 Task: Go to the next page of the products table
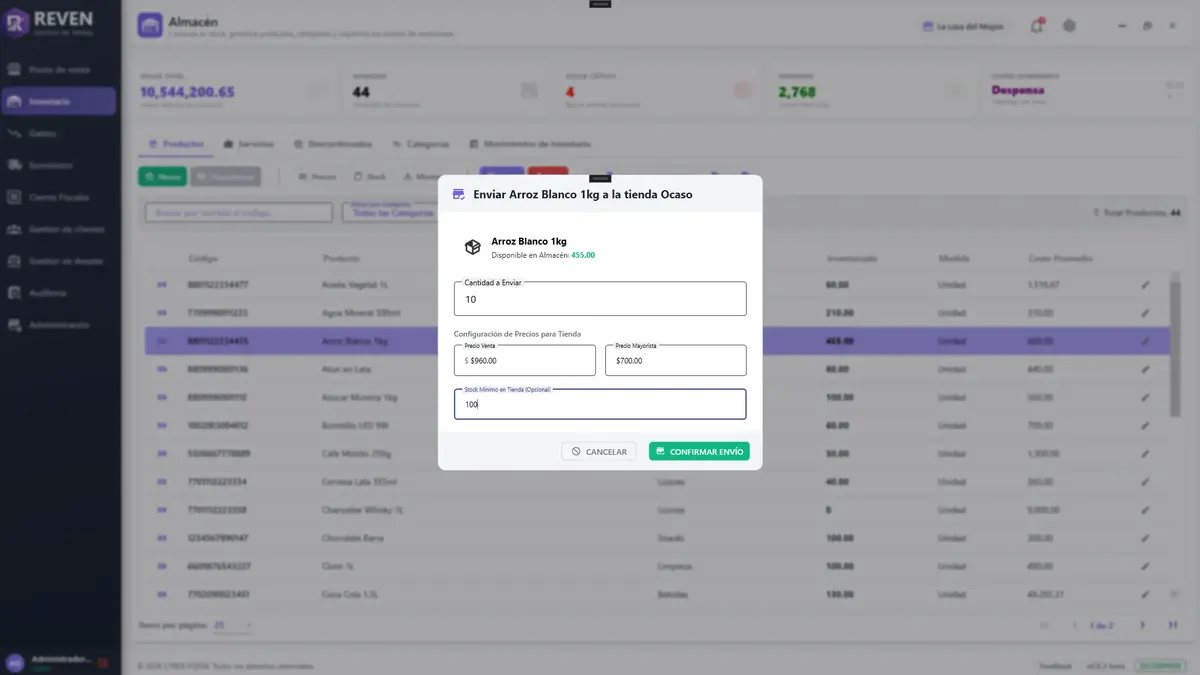pyautogui.click(x=1142, y=625)
